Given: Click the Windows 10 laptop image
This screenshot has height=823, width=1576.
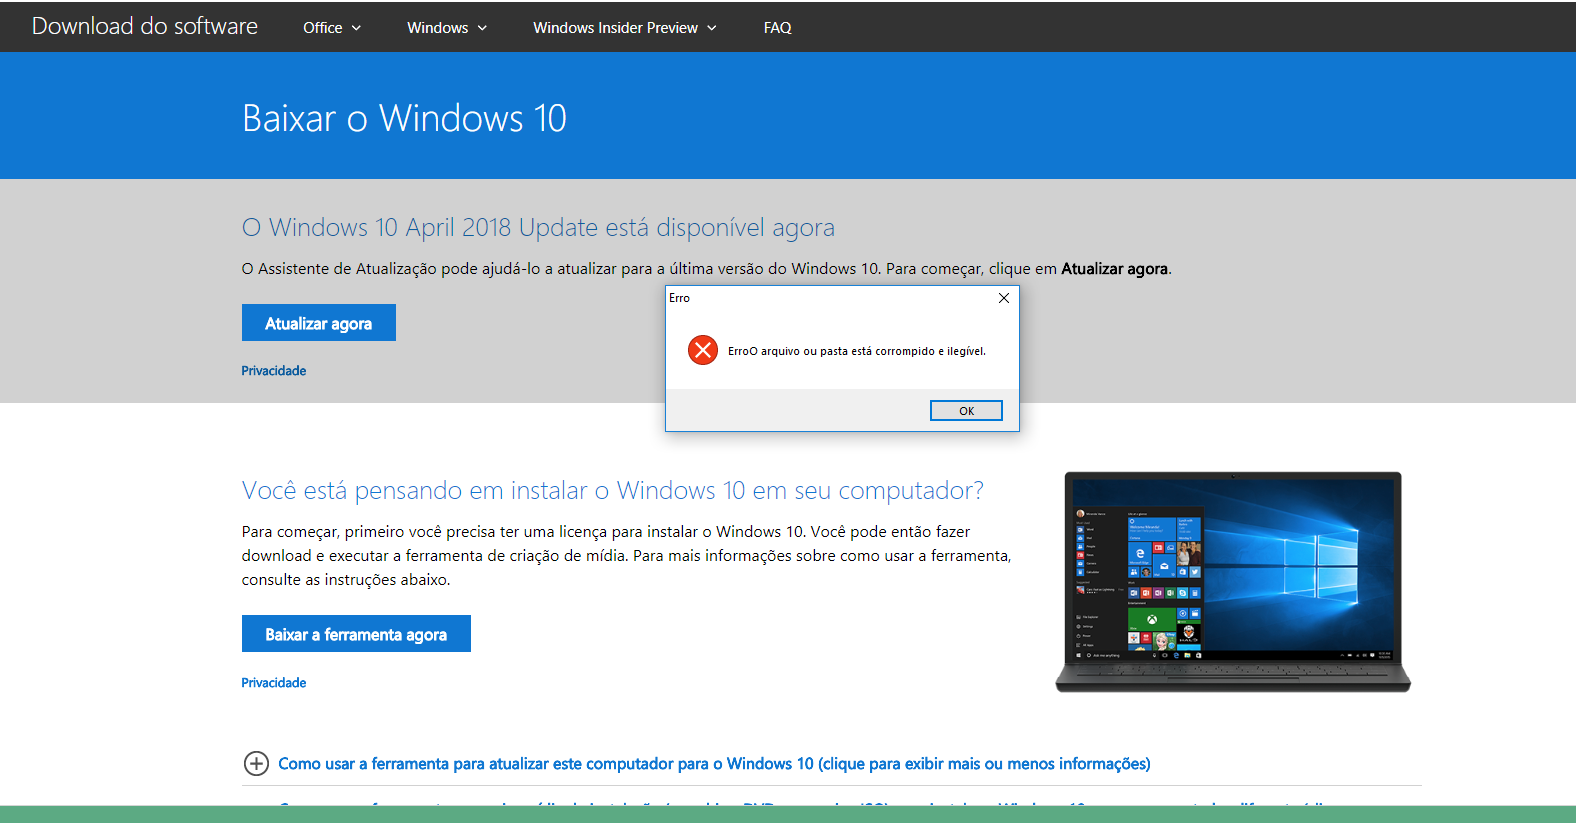Looking at the screenshot, I should click(1233, 582).
